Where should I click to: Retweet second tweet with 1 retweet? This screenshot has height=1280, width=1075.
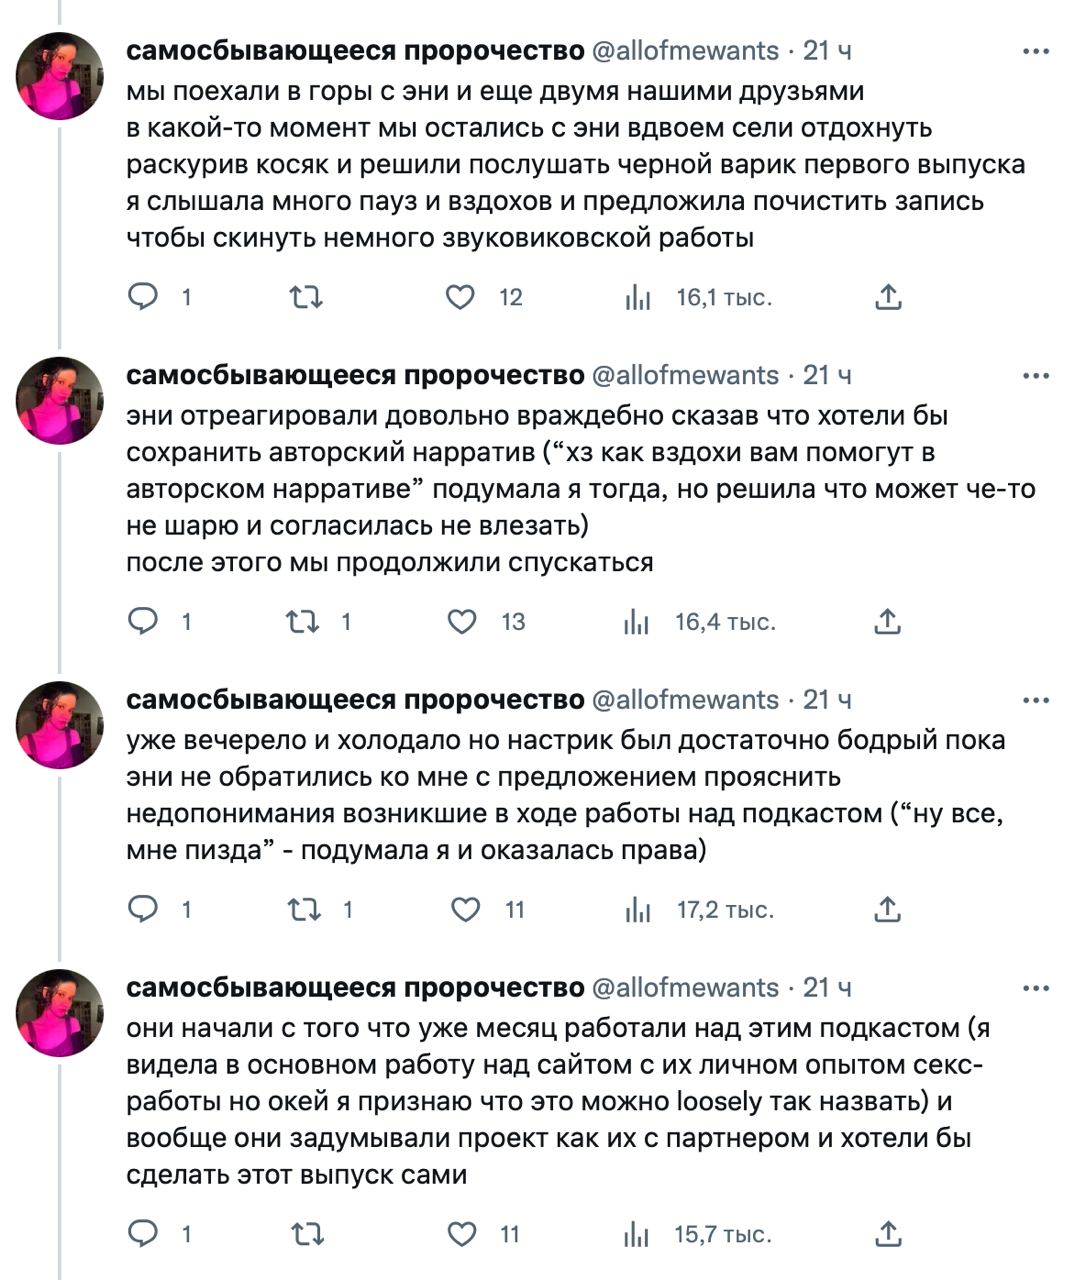coord(303,622)
